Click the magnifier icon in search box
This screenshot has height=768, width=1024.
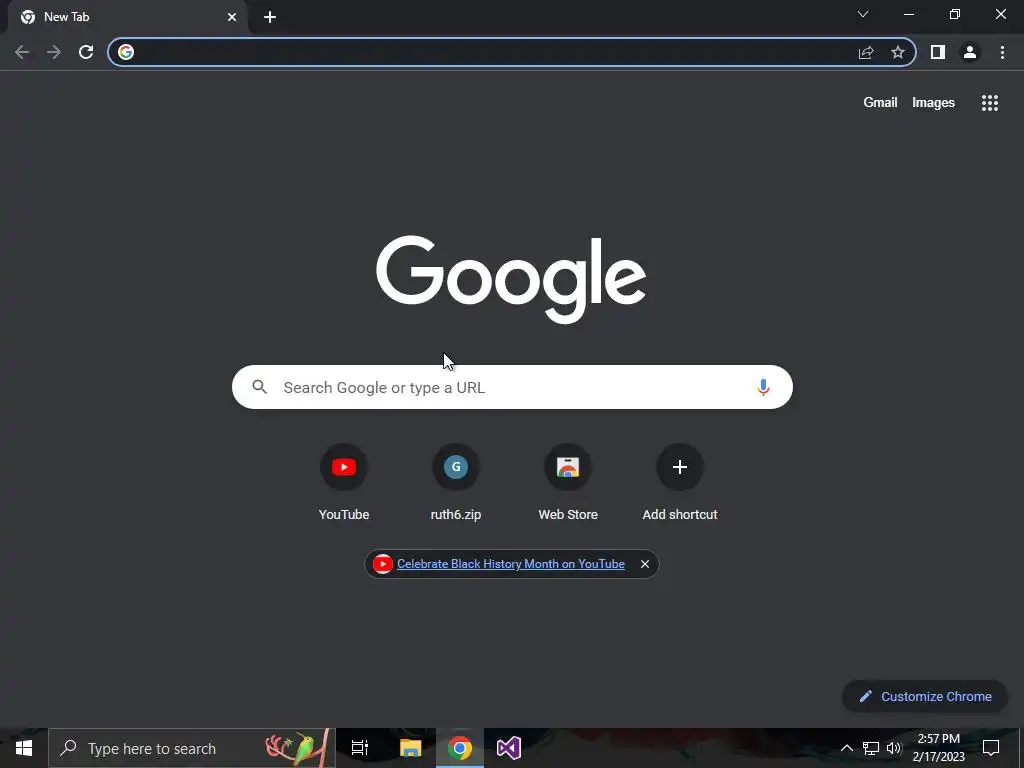tap(259, 387)
